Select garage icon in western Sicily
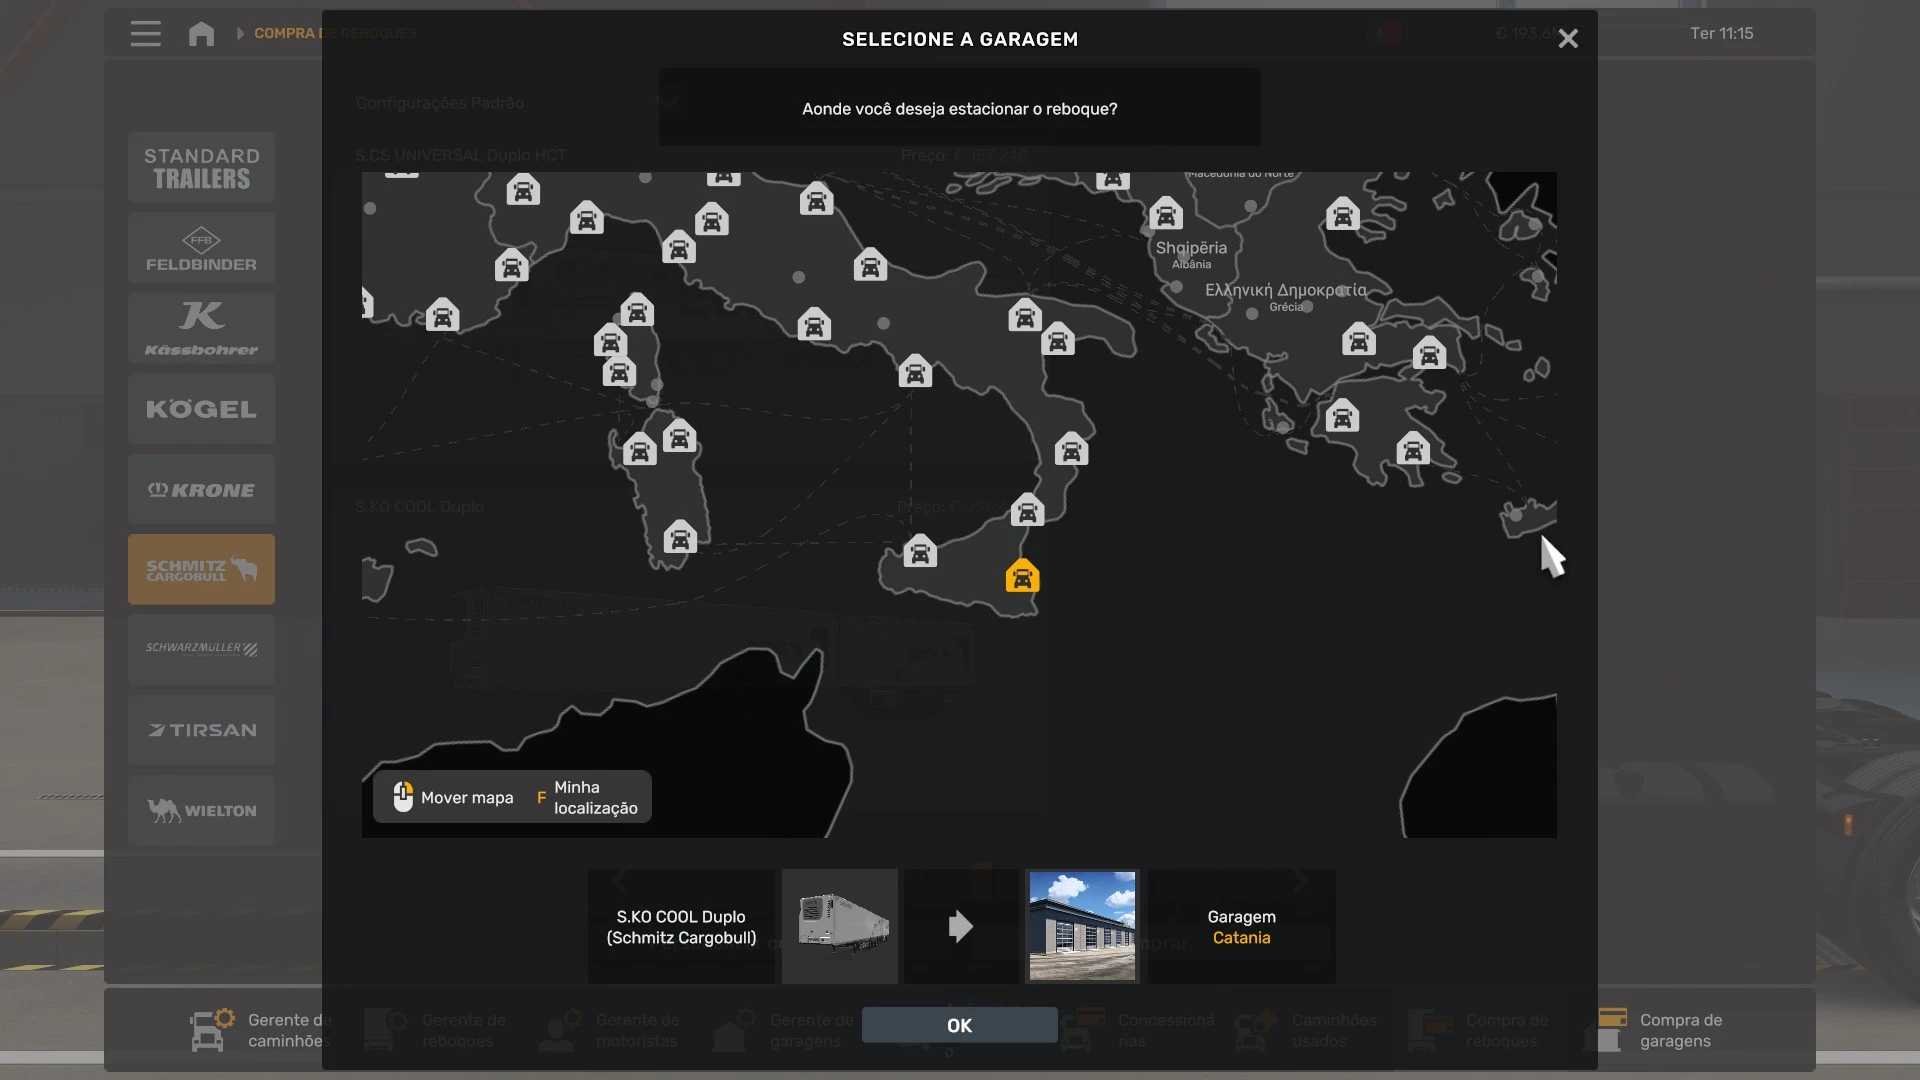 click(x=920, y=551)
